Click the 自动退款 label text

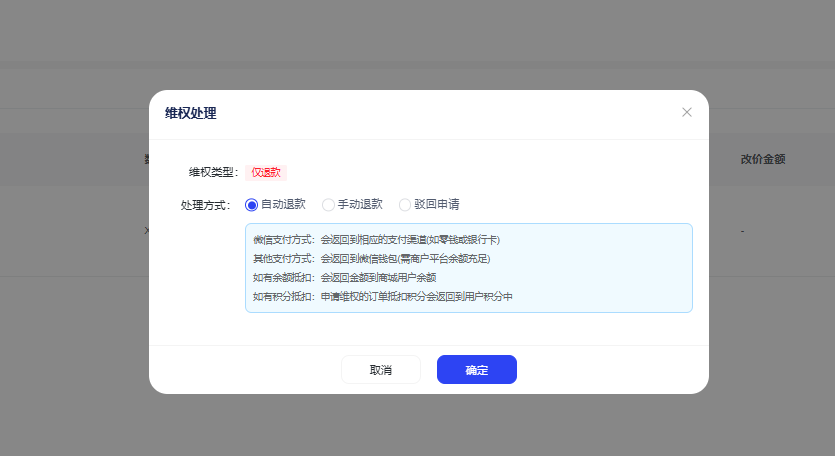coord(283,205)
